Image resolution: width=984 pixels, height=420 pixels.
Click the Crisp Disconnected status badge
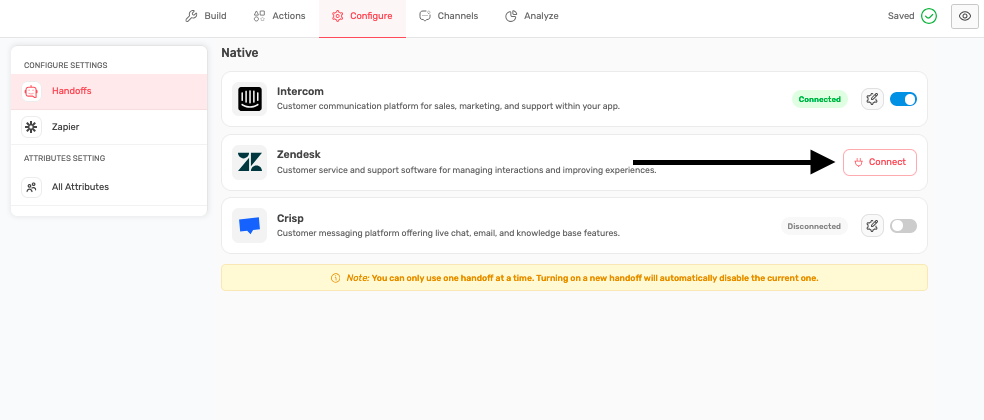[814, 226]
